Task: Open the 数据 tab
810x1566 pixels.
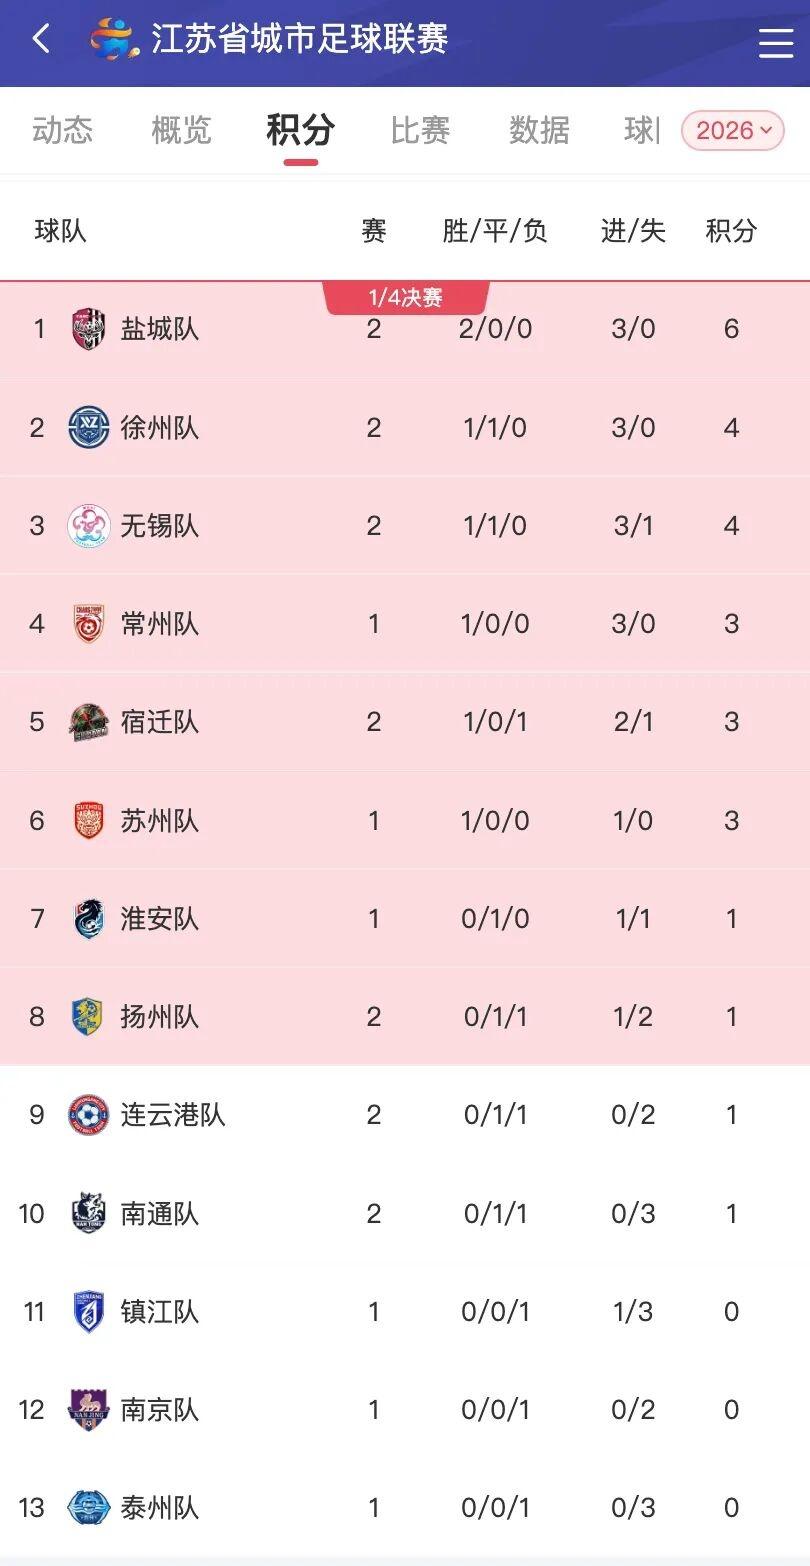Action: (x=539, y=130)
